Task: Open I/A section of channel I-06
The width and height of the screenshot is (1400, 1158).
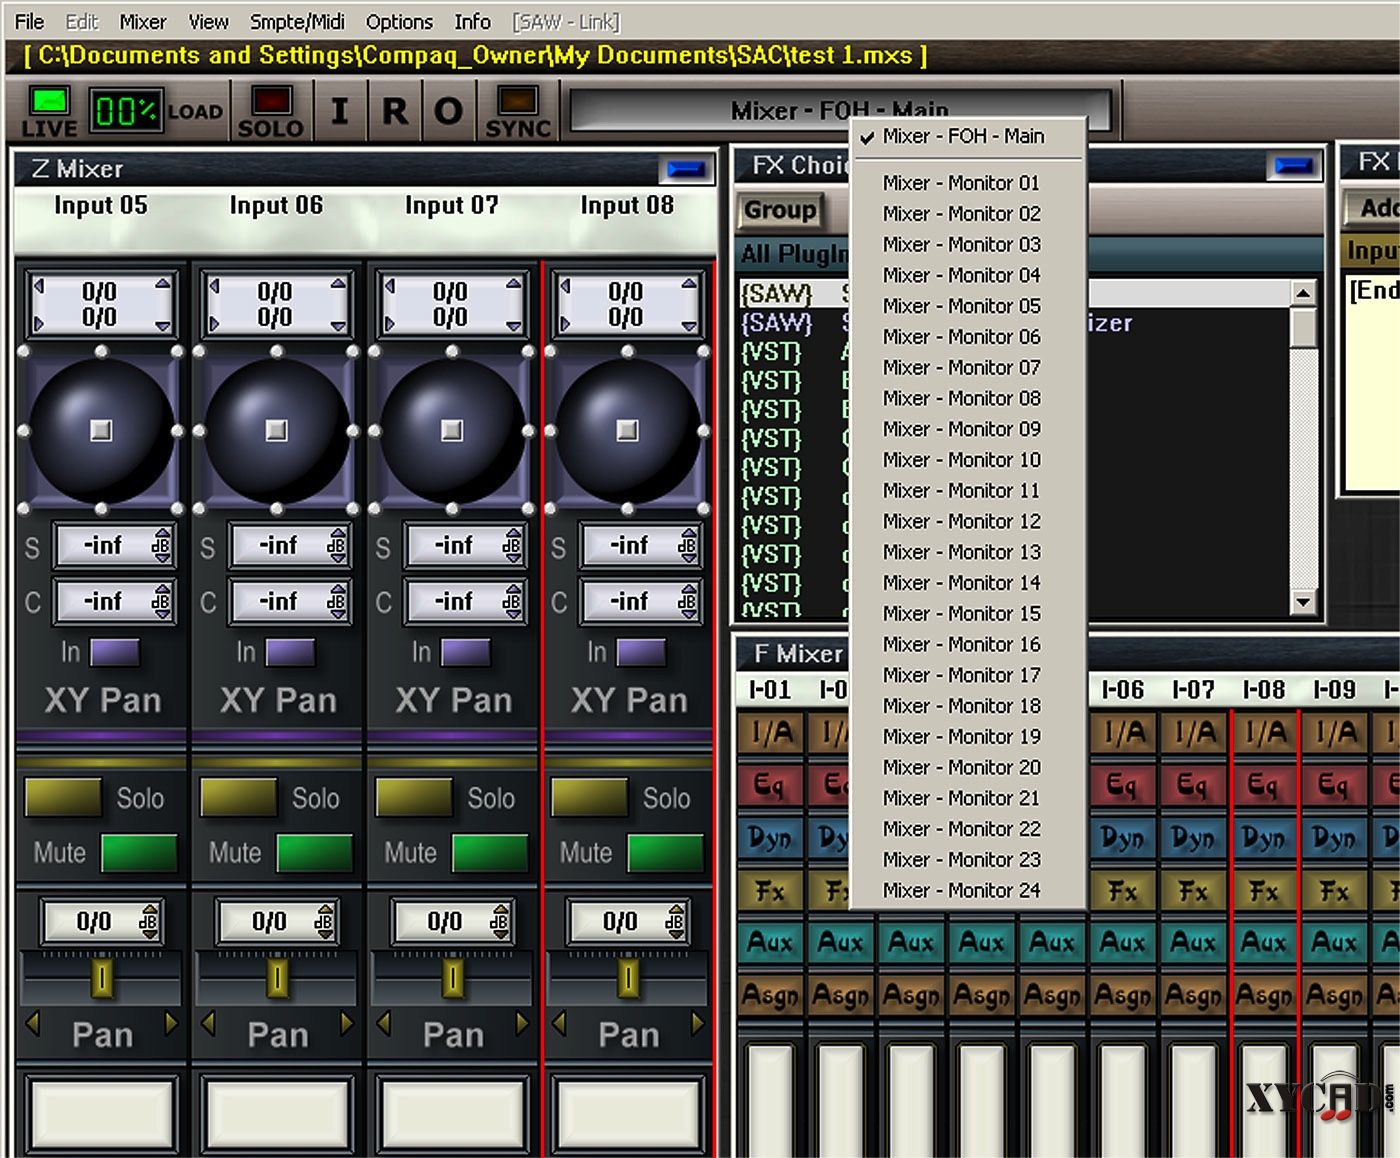Action: [x=1123, y=733]
